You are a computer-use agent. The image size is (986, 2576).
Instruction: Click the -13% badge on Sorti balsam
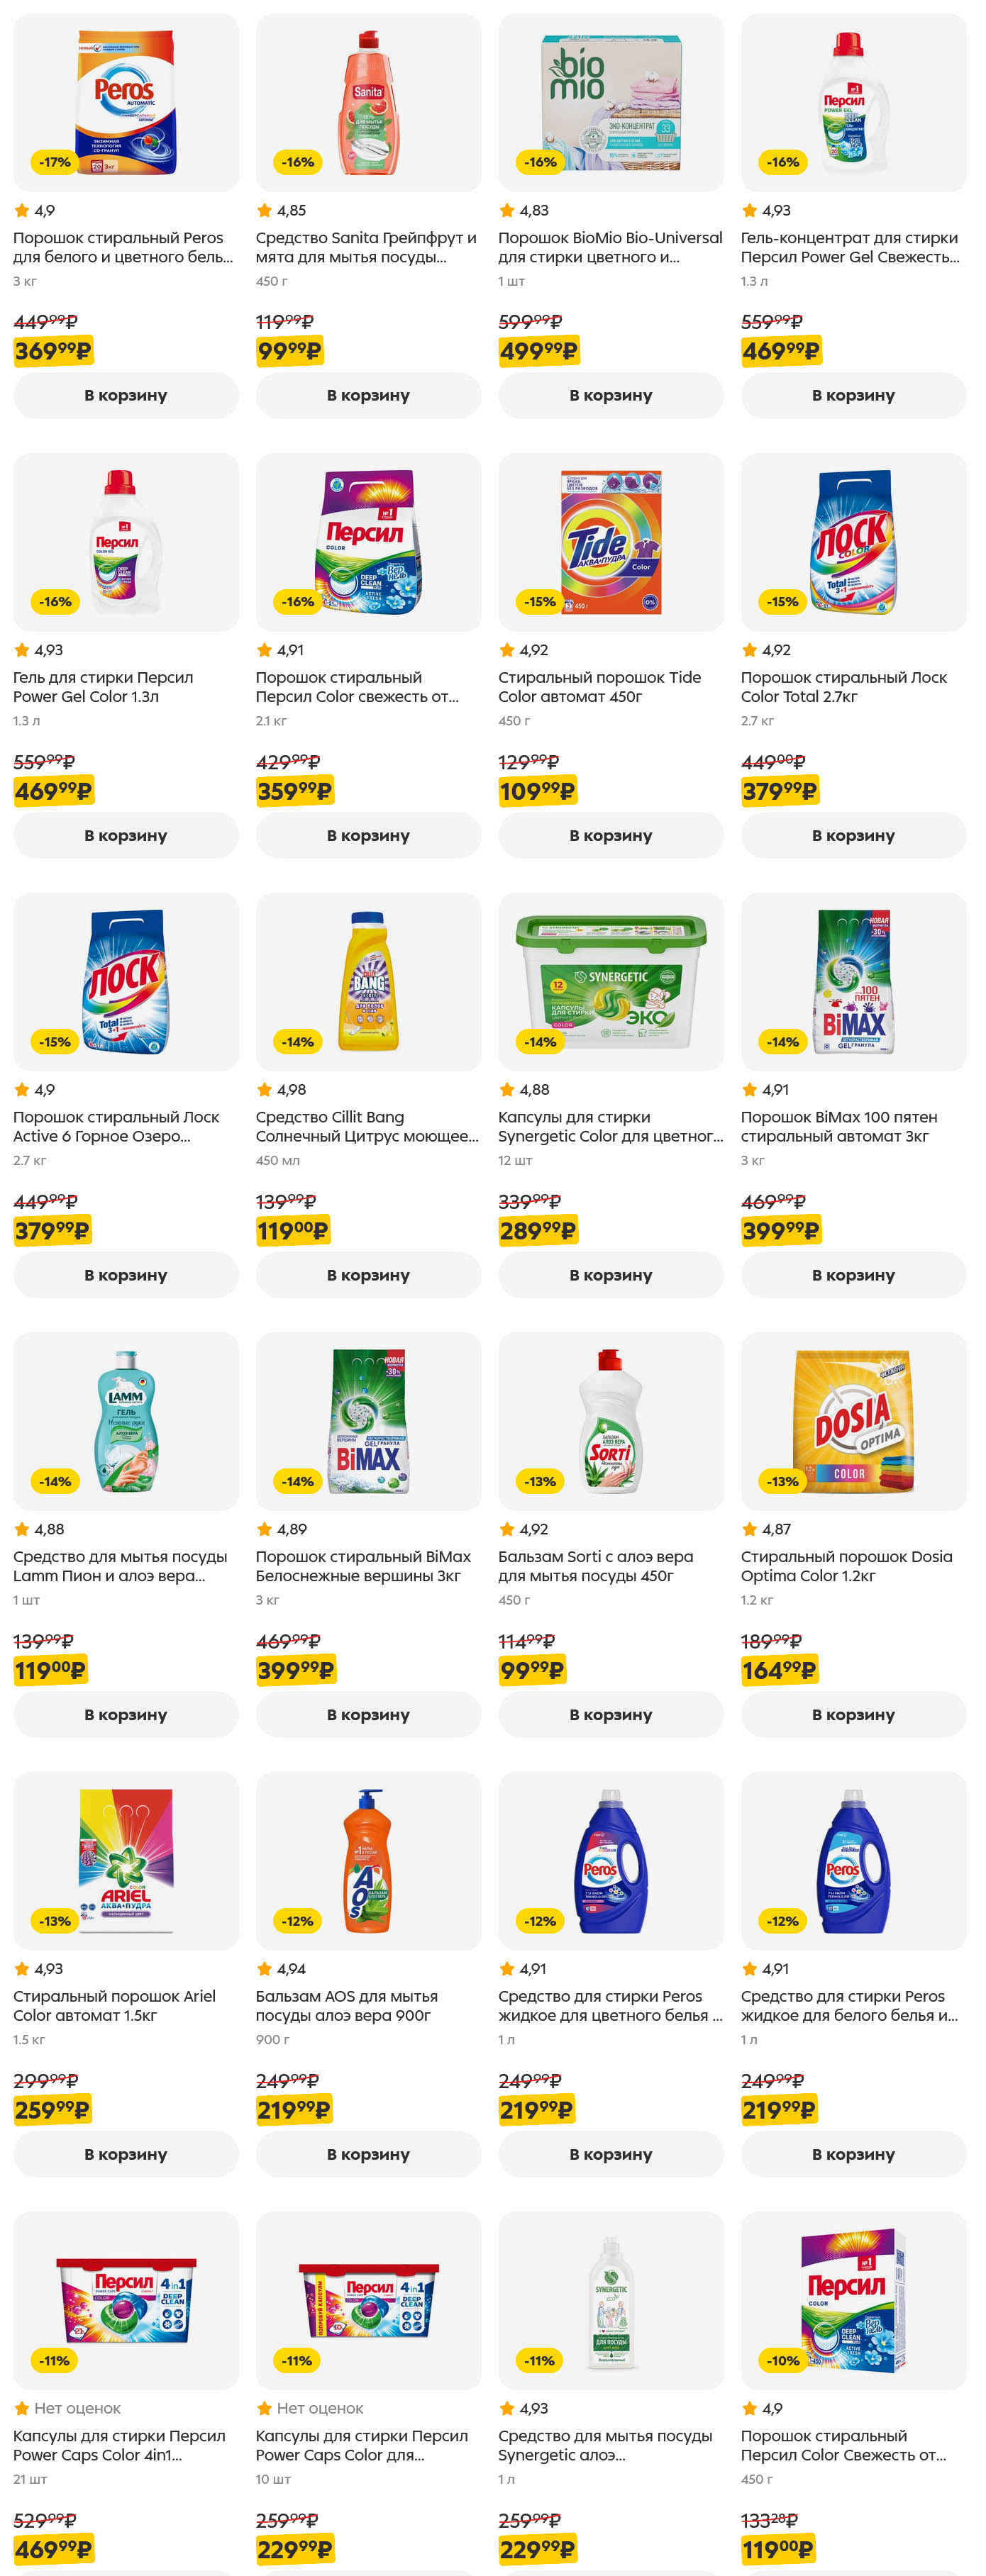coord(540,1481)
